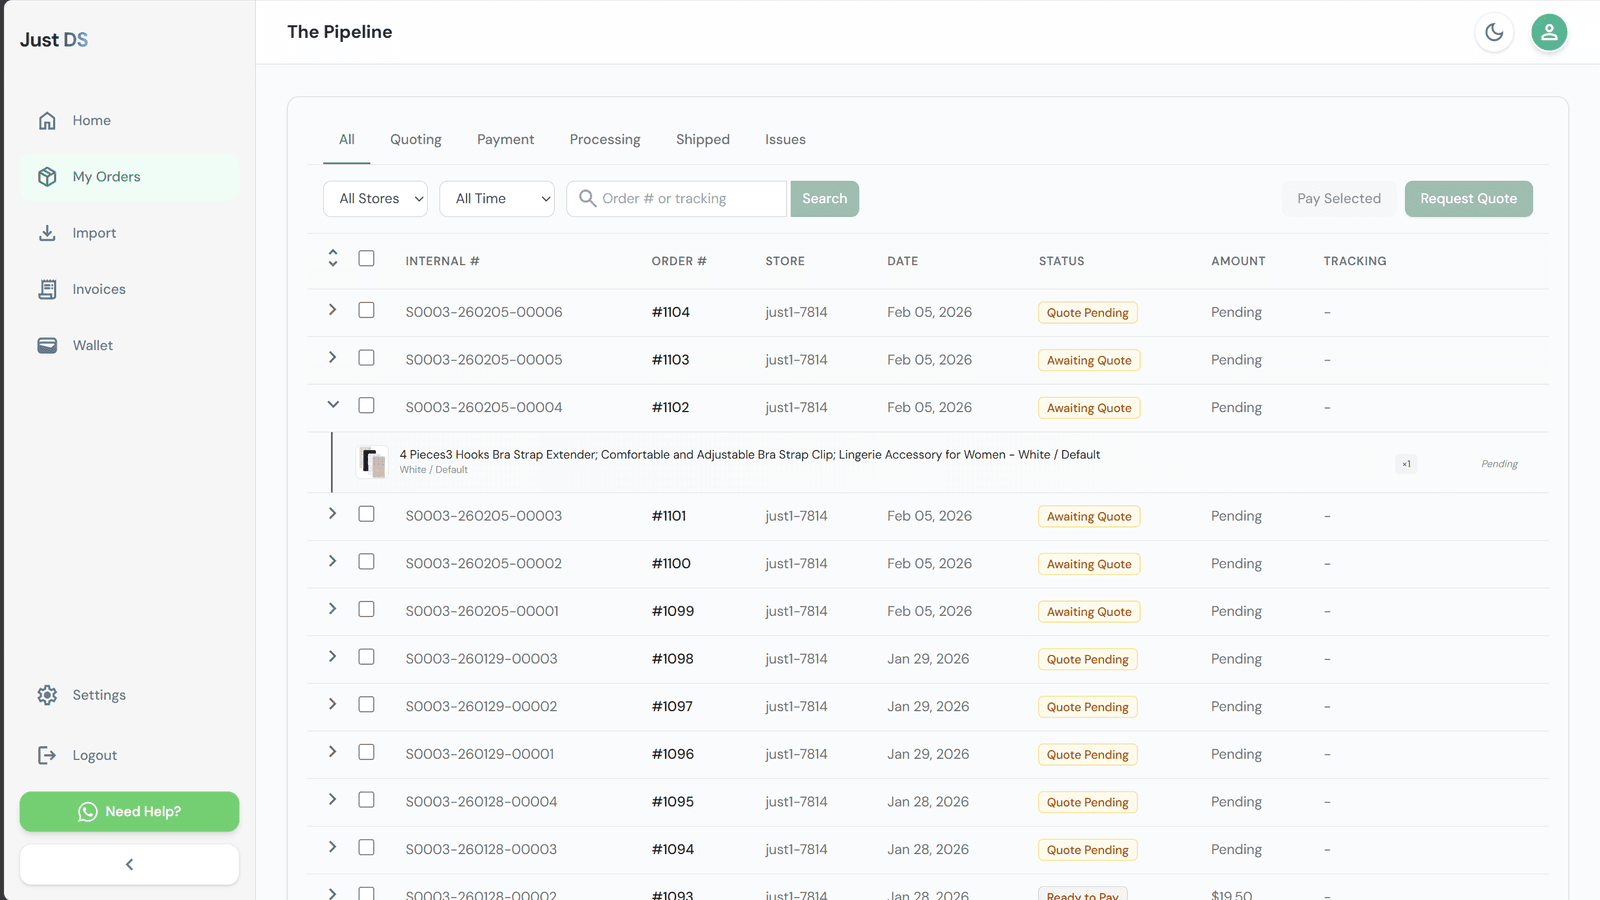The image size is (1600, 900).
Task: Expand order #1096 row
Action: [333, 752]
